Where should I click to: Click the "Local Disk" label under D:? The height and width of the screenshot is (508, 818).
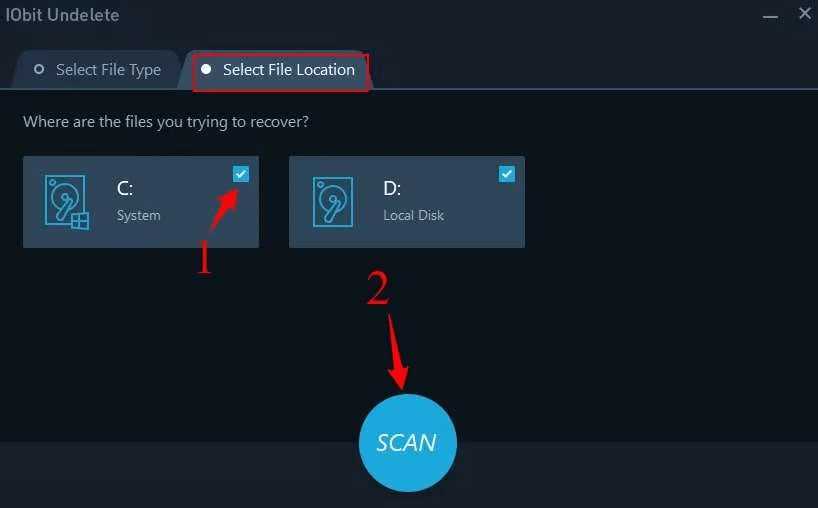[413, 215]
